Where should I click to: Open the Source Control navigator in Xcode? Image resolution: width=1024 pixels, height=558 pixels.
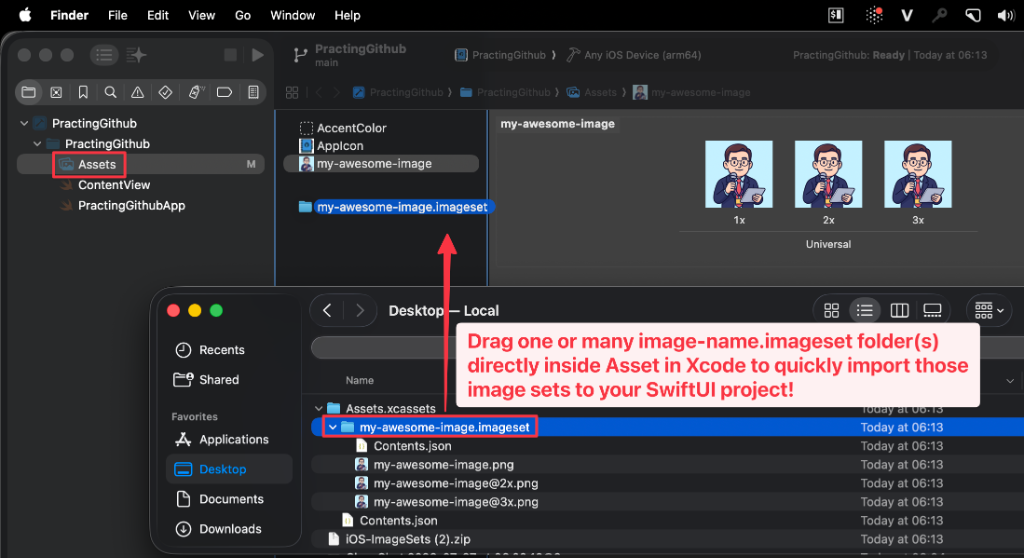click(56, 92)
